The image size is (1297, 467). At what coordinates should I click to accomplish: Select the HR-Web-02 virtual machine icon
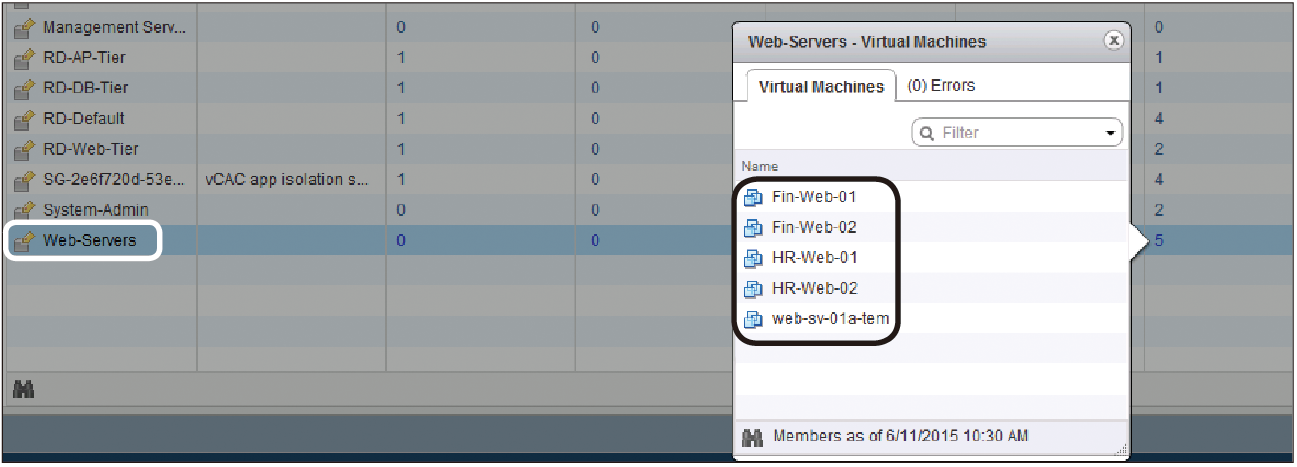755,289
